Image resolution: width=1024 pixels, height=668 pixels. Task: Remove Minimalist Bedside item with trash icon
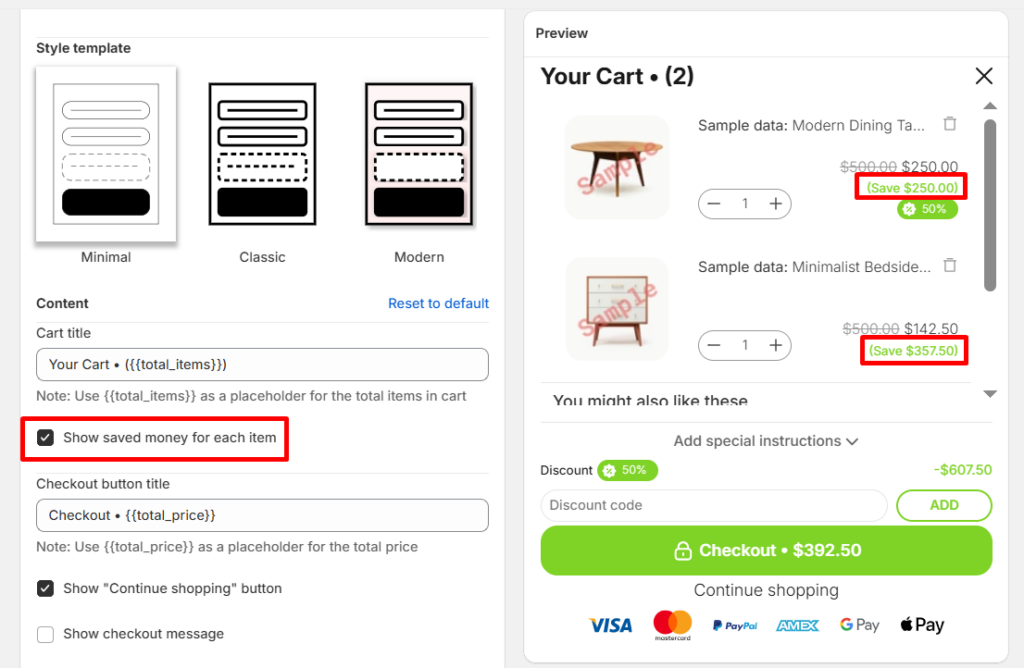(950, 266)
